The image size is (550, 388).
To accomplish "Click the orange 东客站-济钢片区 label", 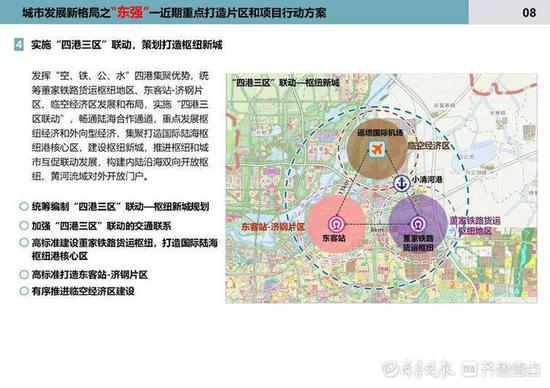I will tap(273, 227).
